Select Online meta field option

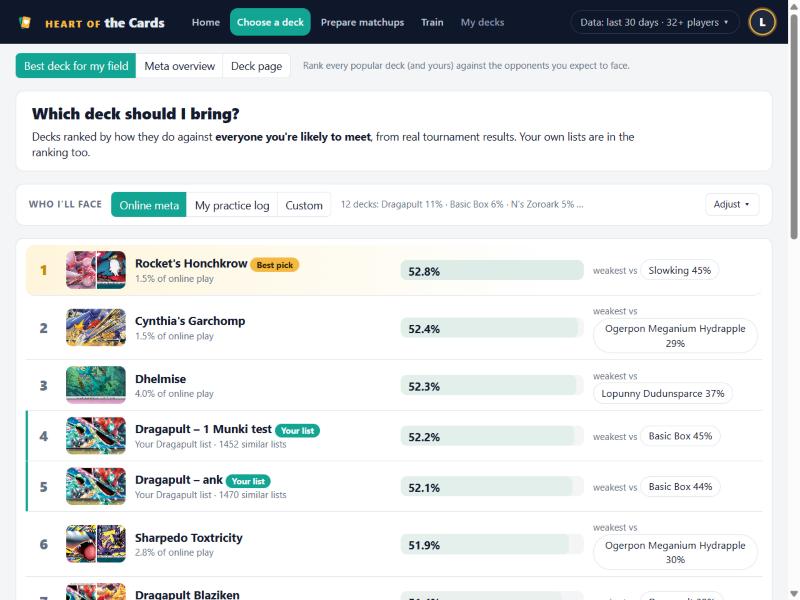click(x=149, y=205)
